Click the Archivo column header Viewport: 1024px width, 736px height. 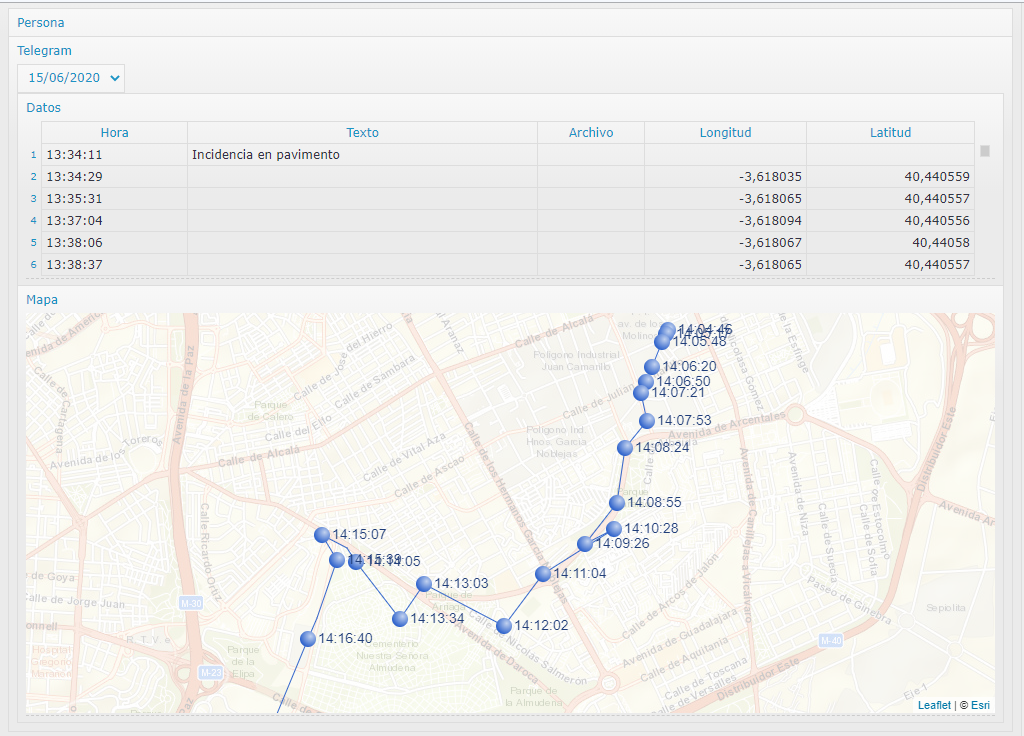591,133
